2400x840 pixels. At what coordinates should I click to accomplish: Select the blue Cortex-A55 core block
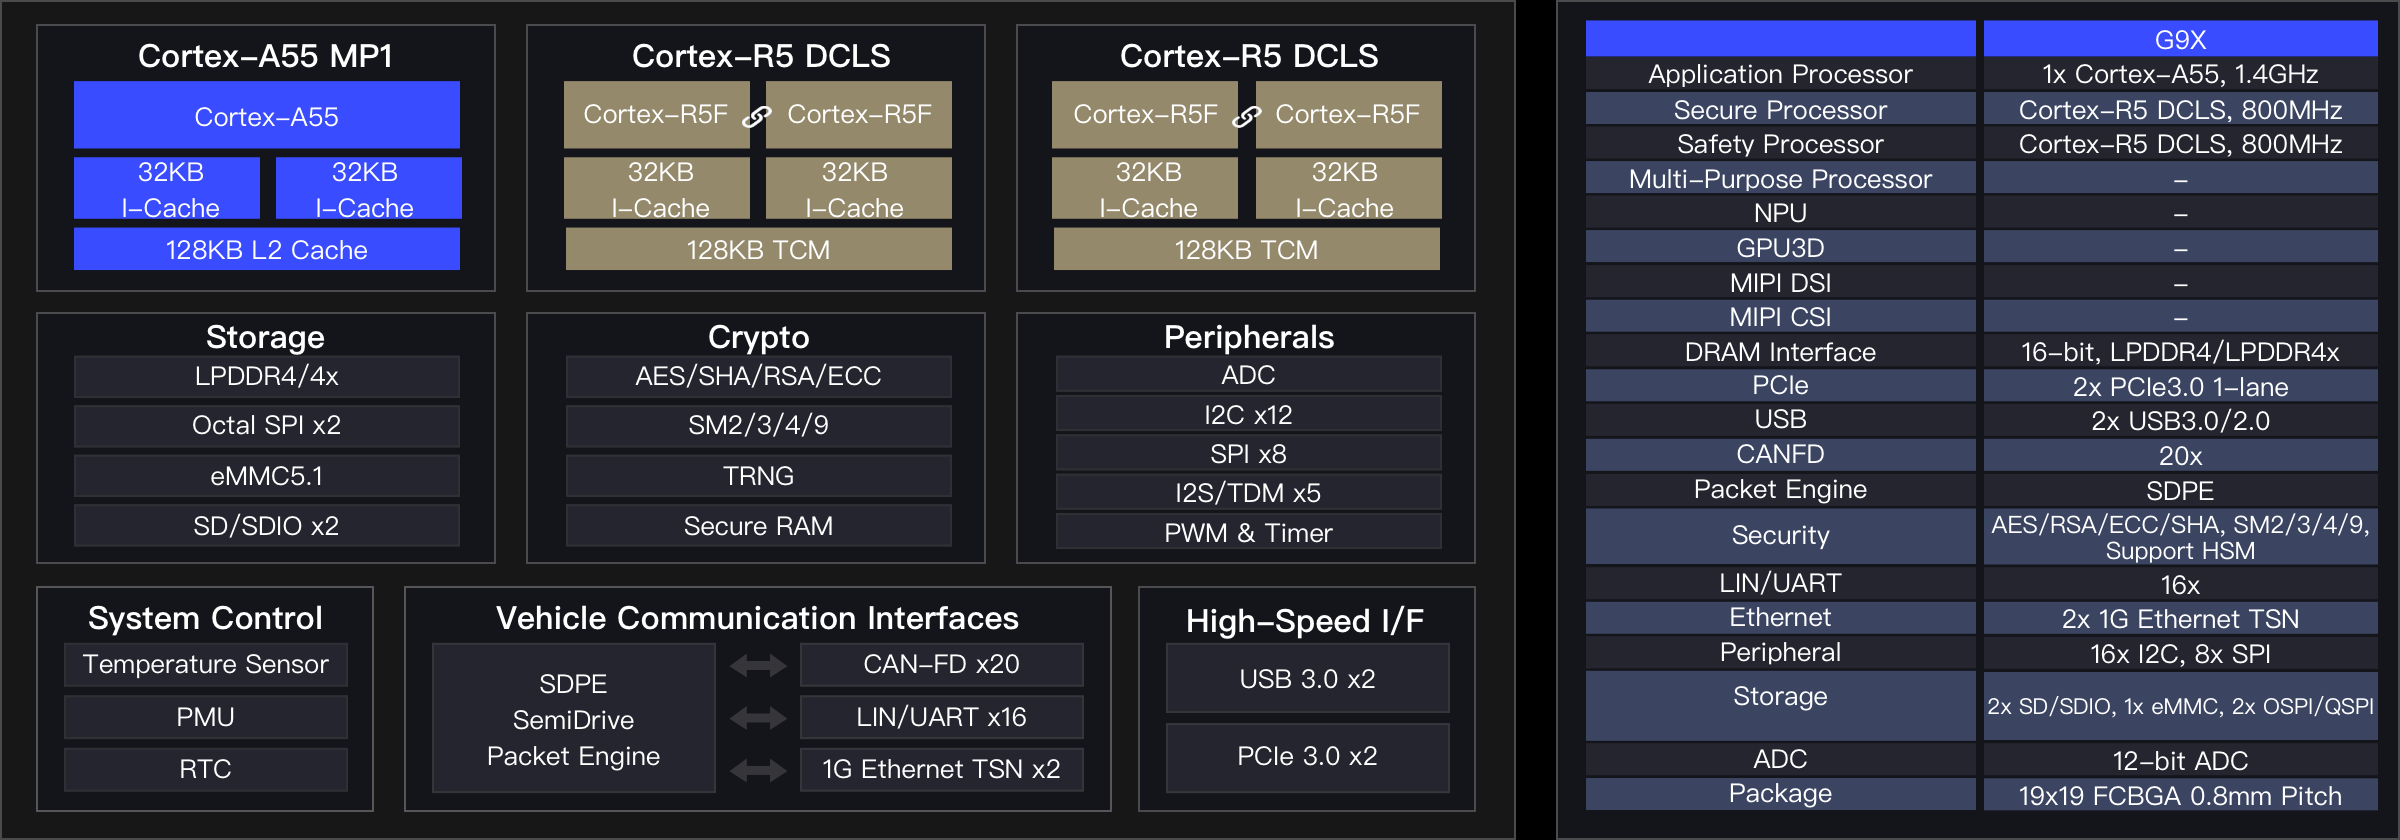click(x=266, y=116)
